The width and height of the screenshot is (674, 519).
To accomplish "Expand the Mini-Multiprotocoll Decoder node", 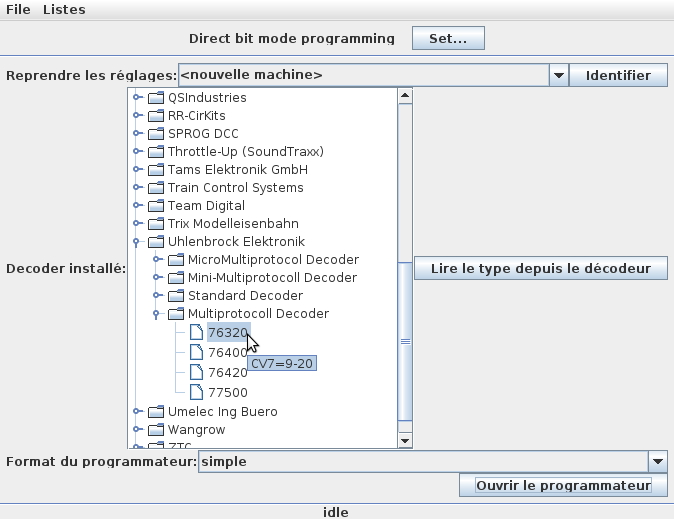I will [157, 277].
